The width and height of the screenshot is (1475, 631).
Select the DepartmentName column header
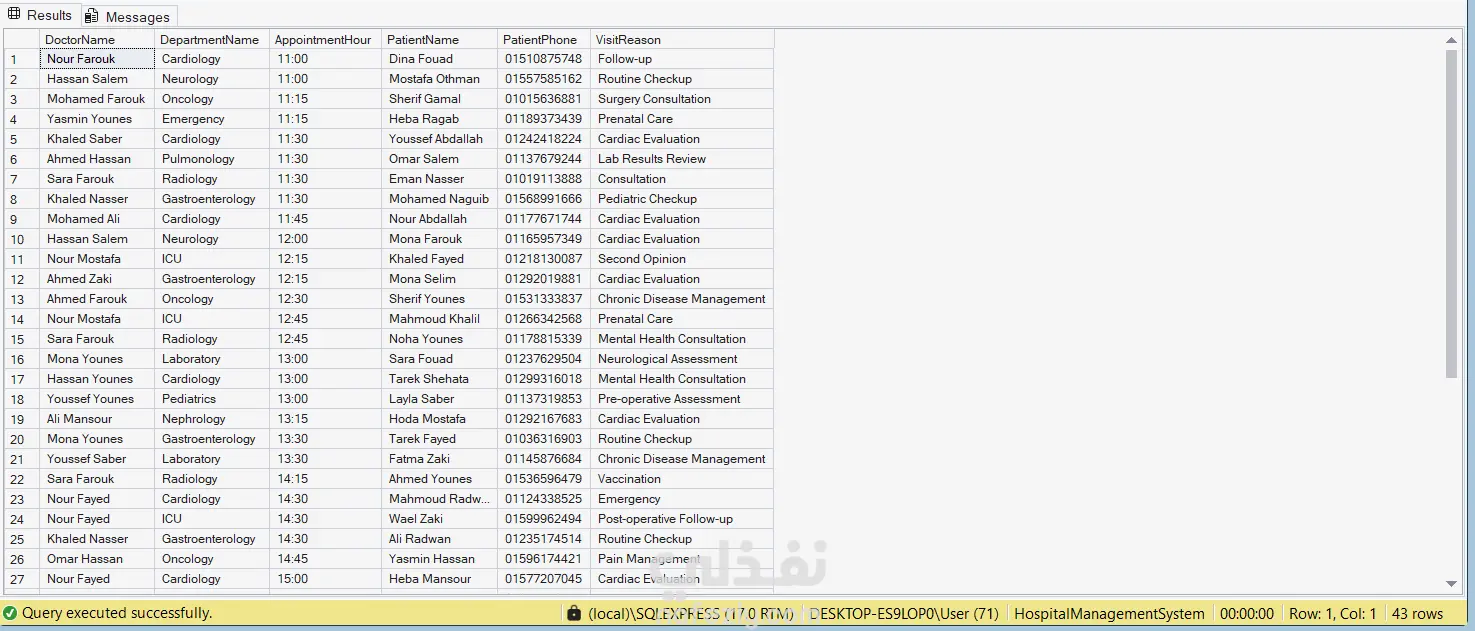point(212,40)
